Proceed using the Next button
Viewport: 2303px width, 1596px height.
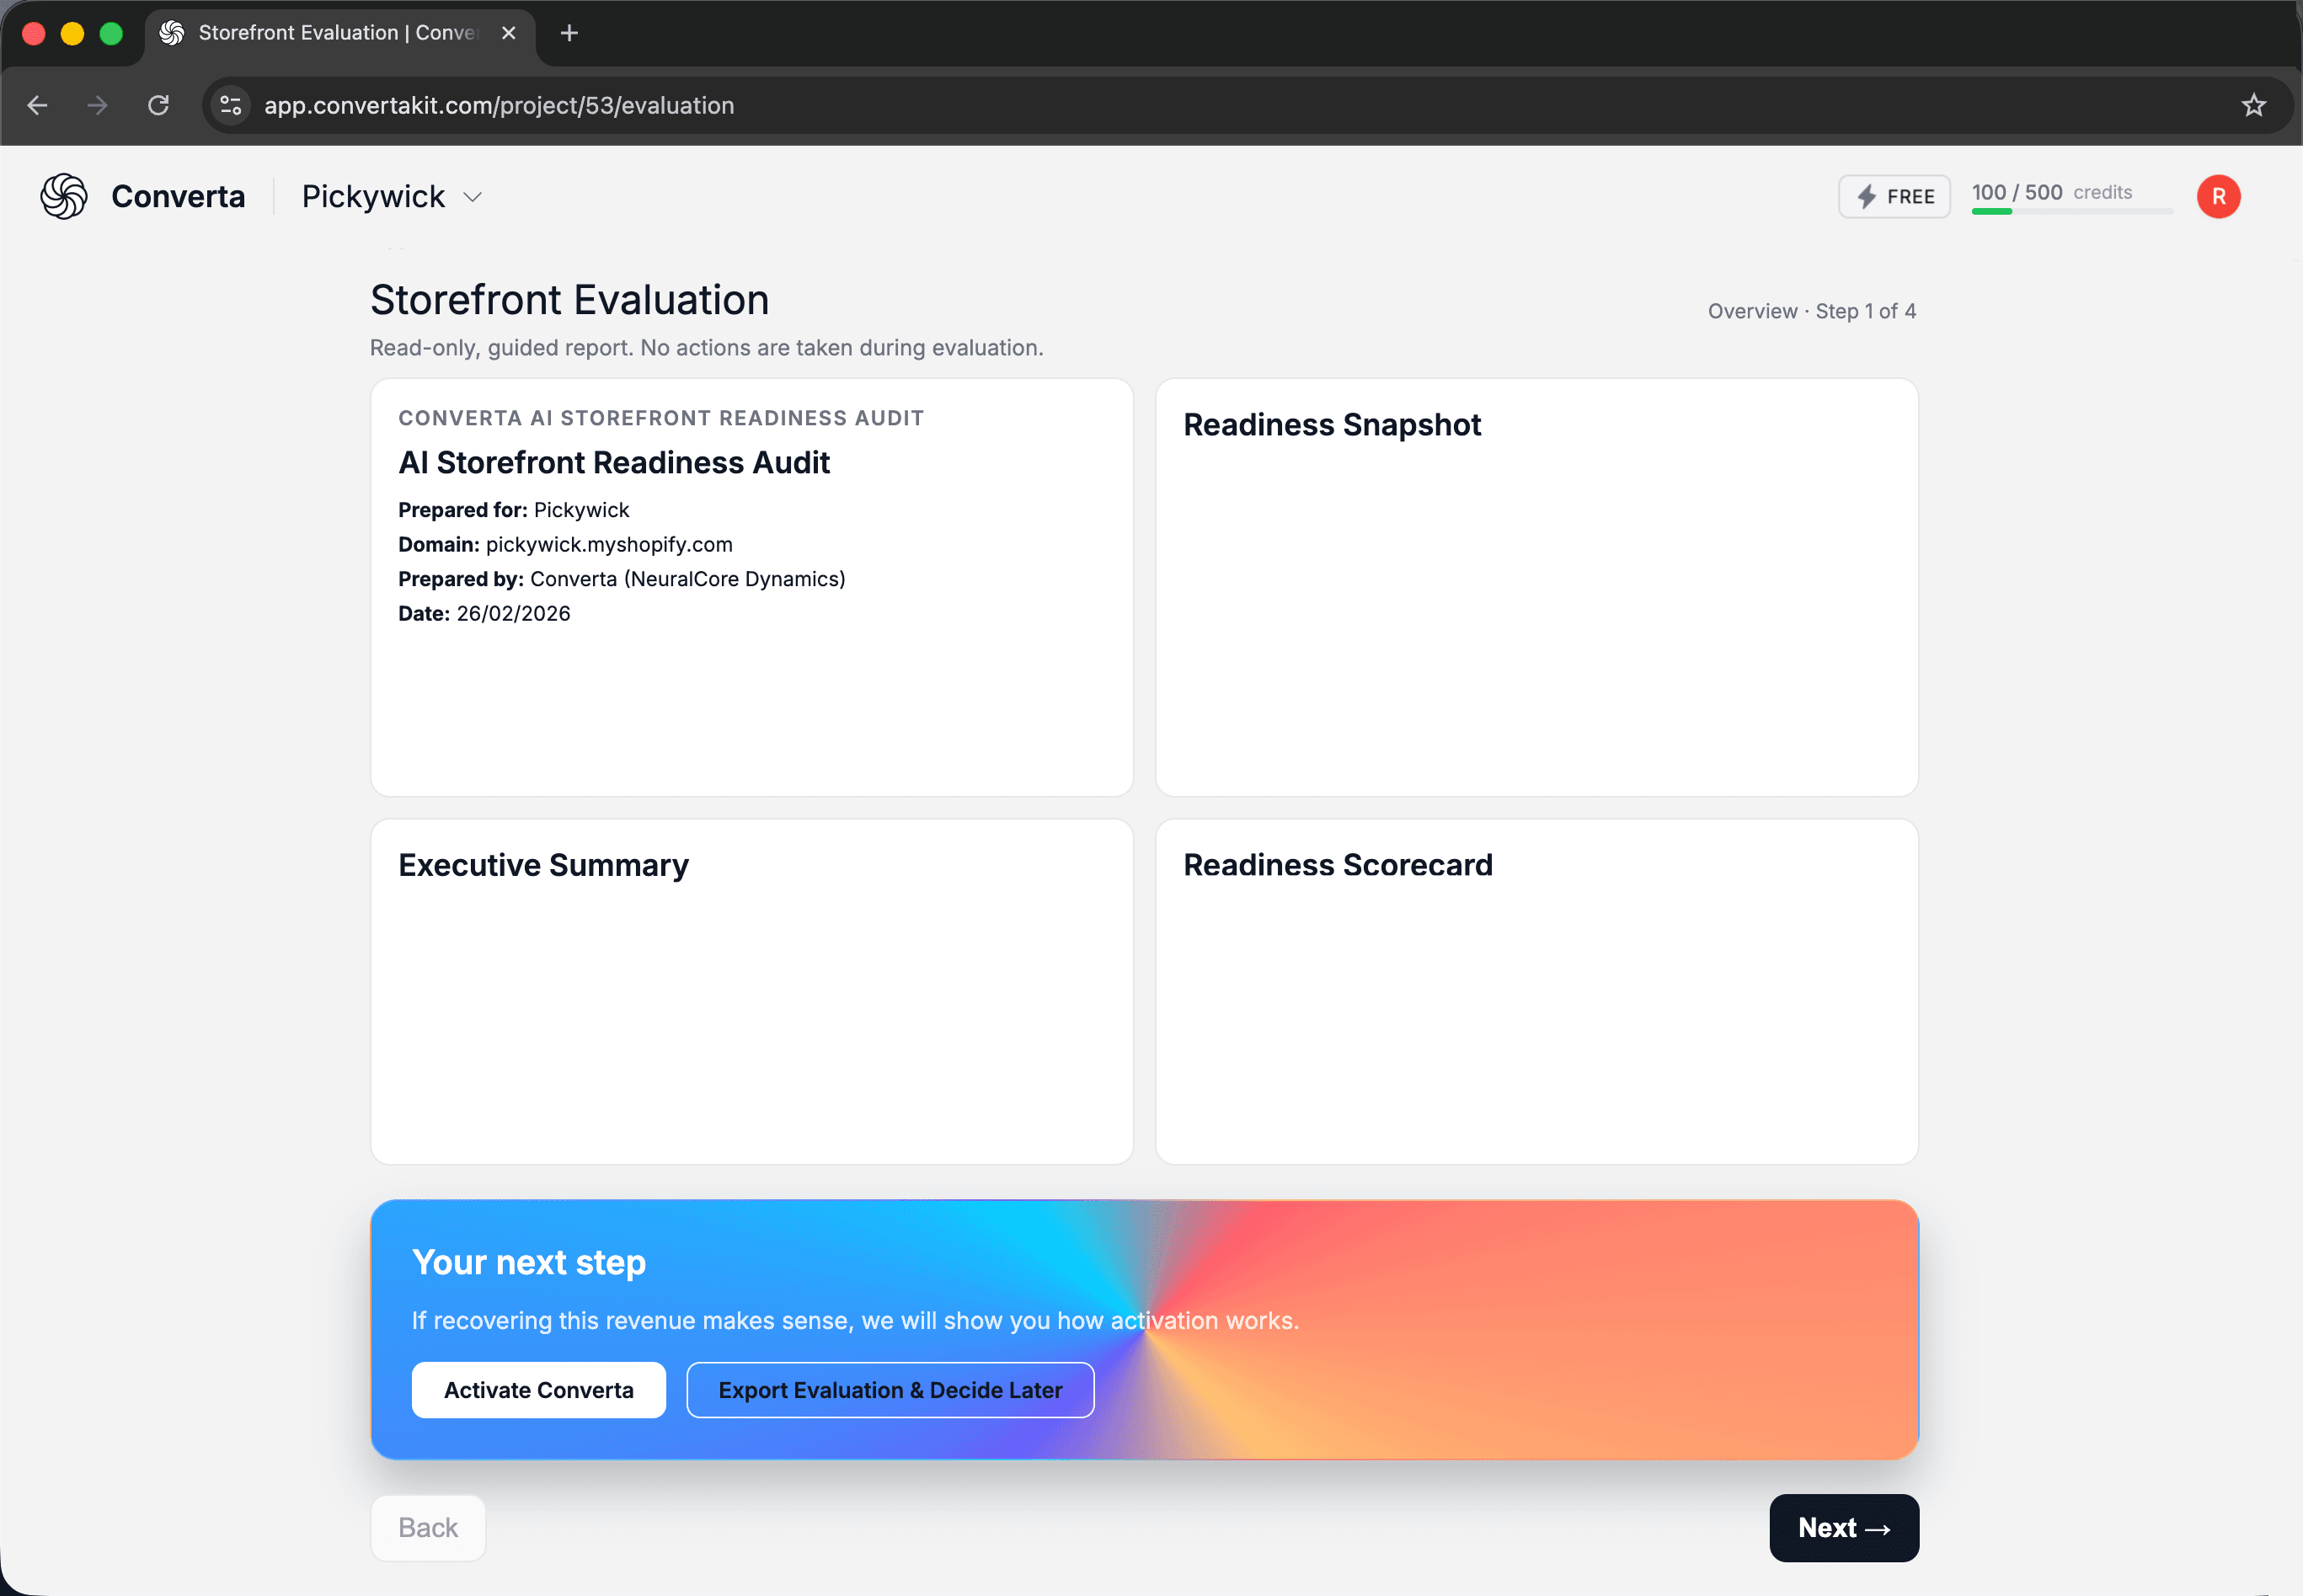point(1843,1527)
